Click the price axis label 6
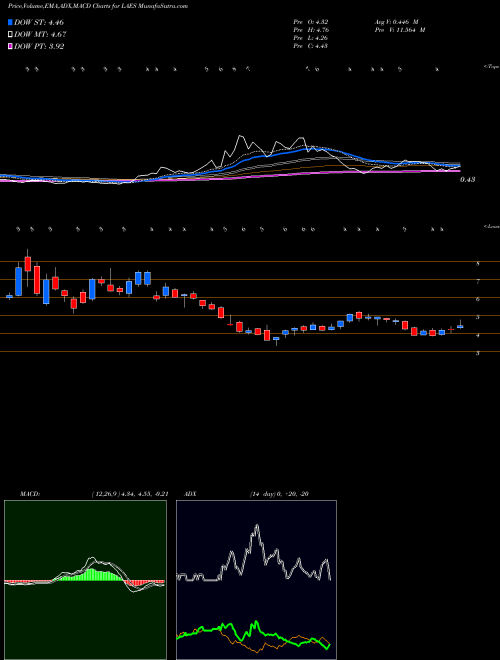This screenshot has height=660, width=500. [x=478, y=300]
